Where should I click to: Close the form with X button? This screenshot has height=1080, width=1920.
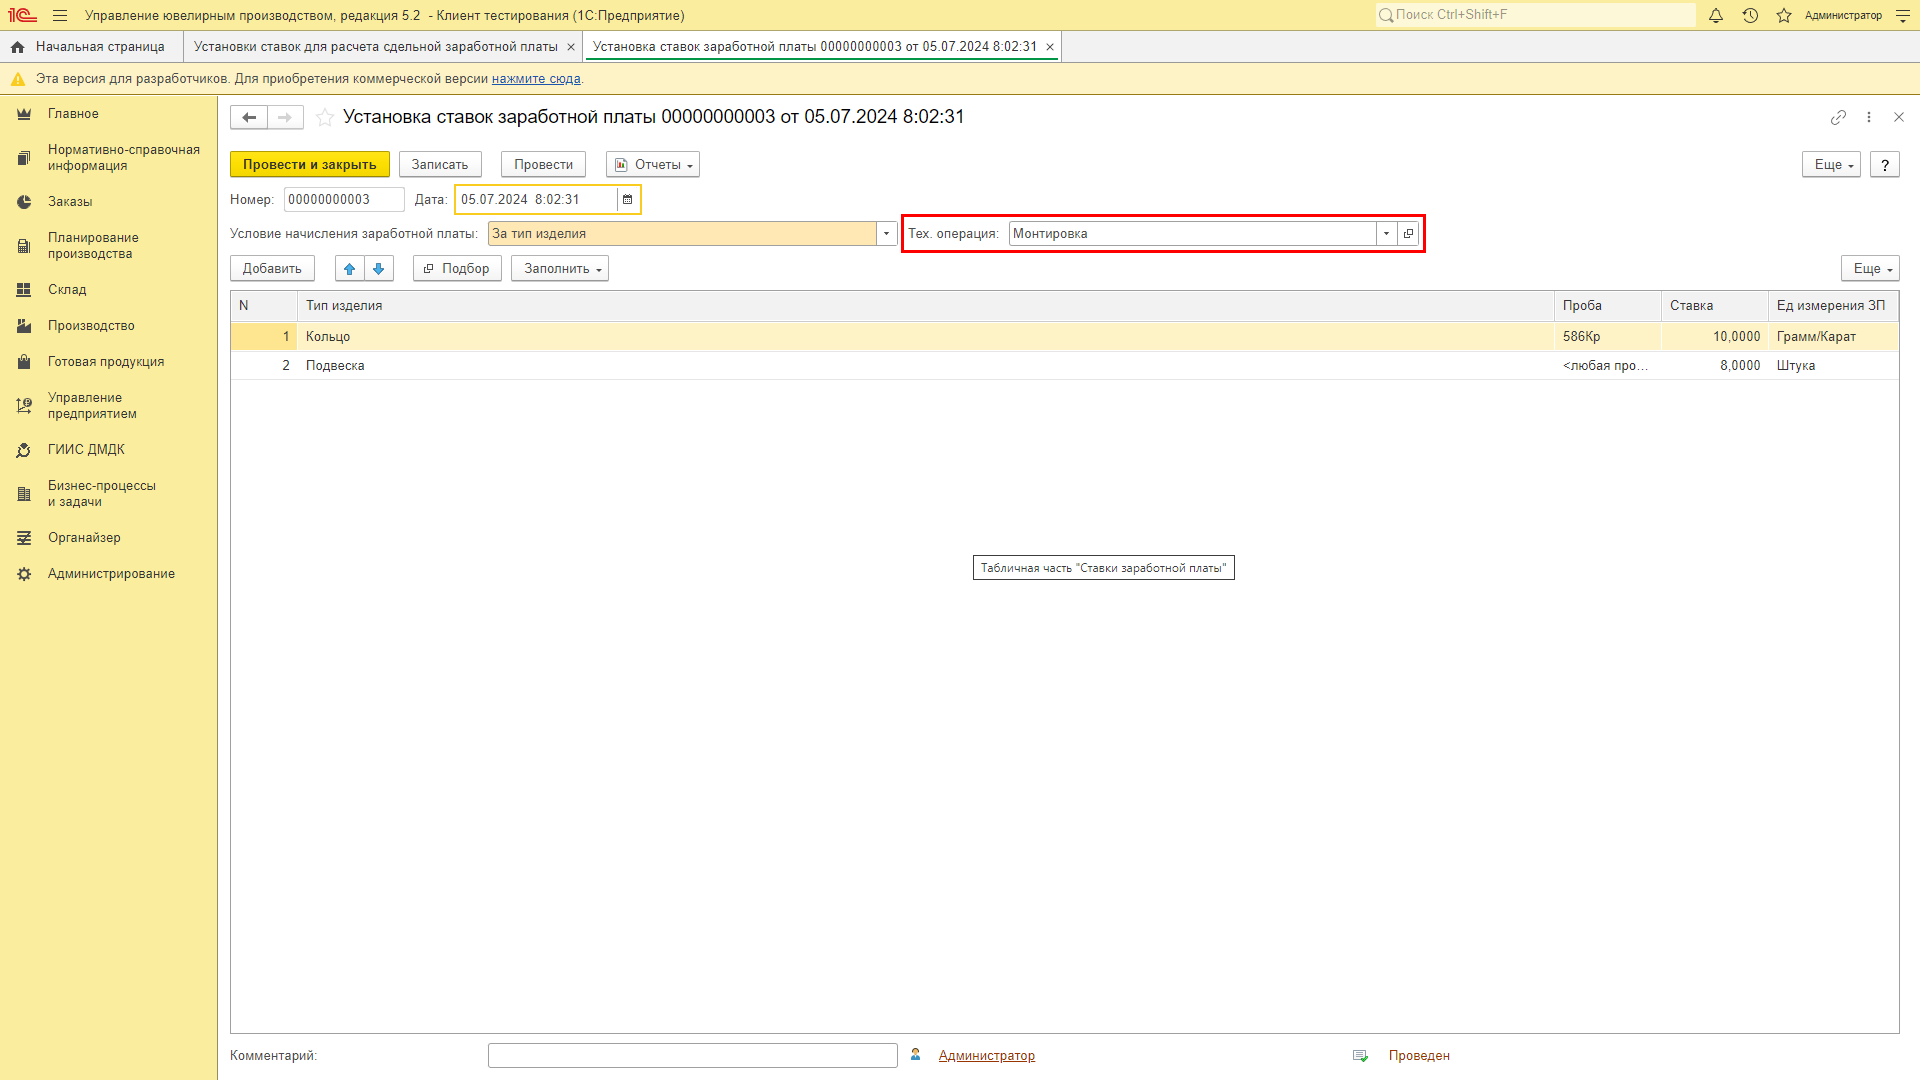tap(1899, 117)
